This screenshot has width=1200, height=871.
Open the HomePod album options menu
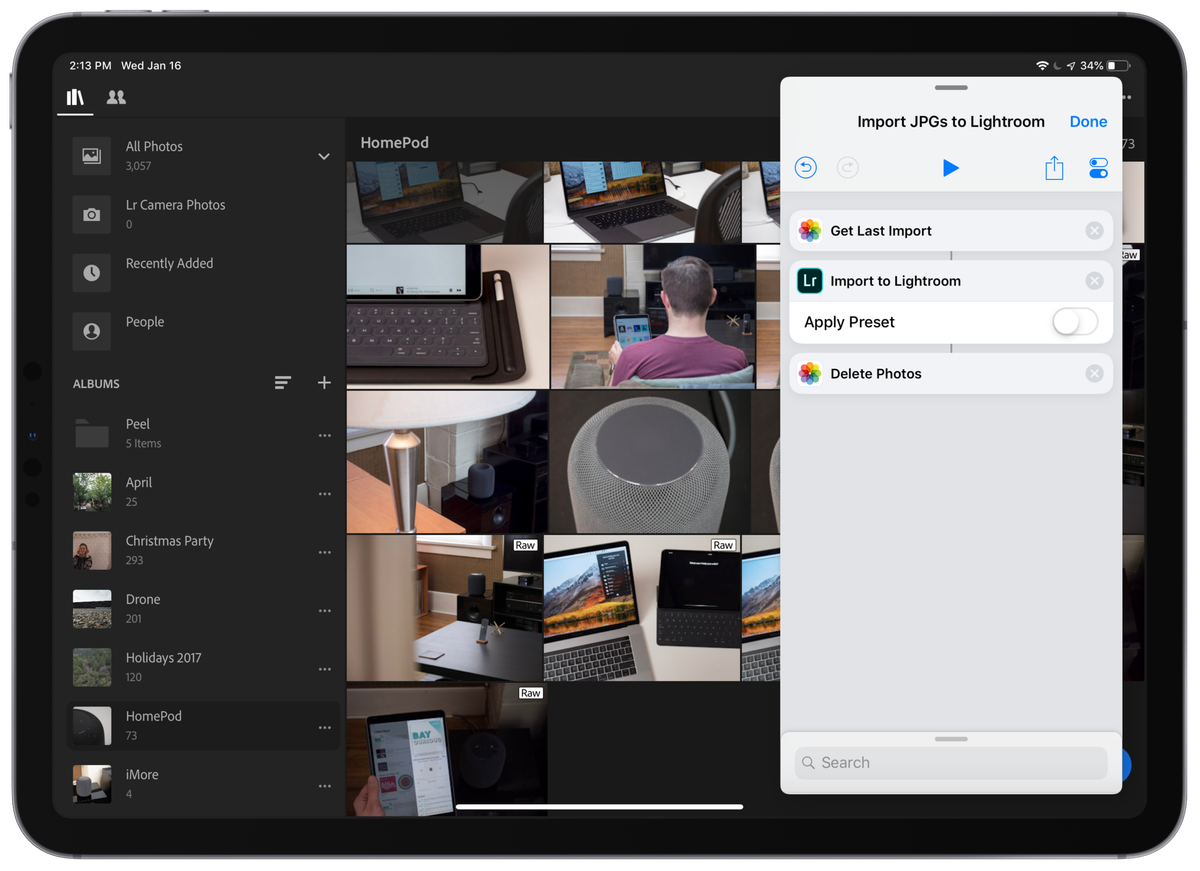coord(324,727)
